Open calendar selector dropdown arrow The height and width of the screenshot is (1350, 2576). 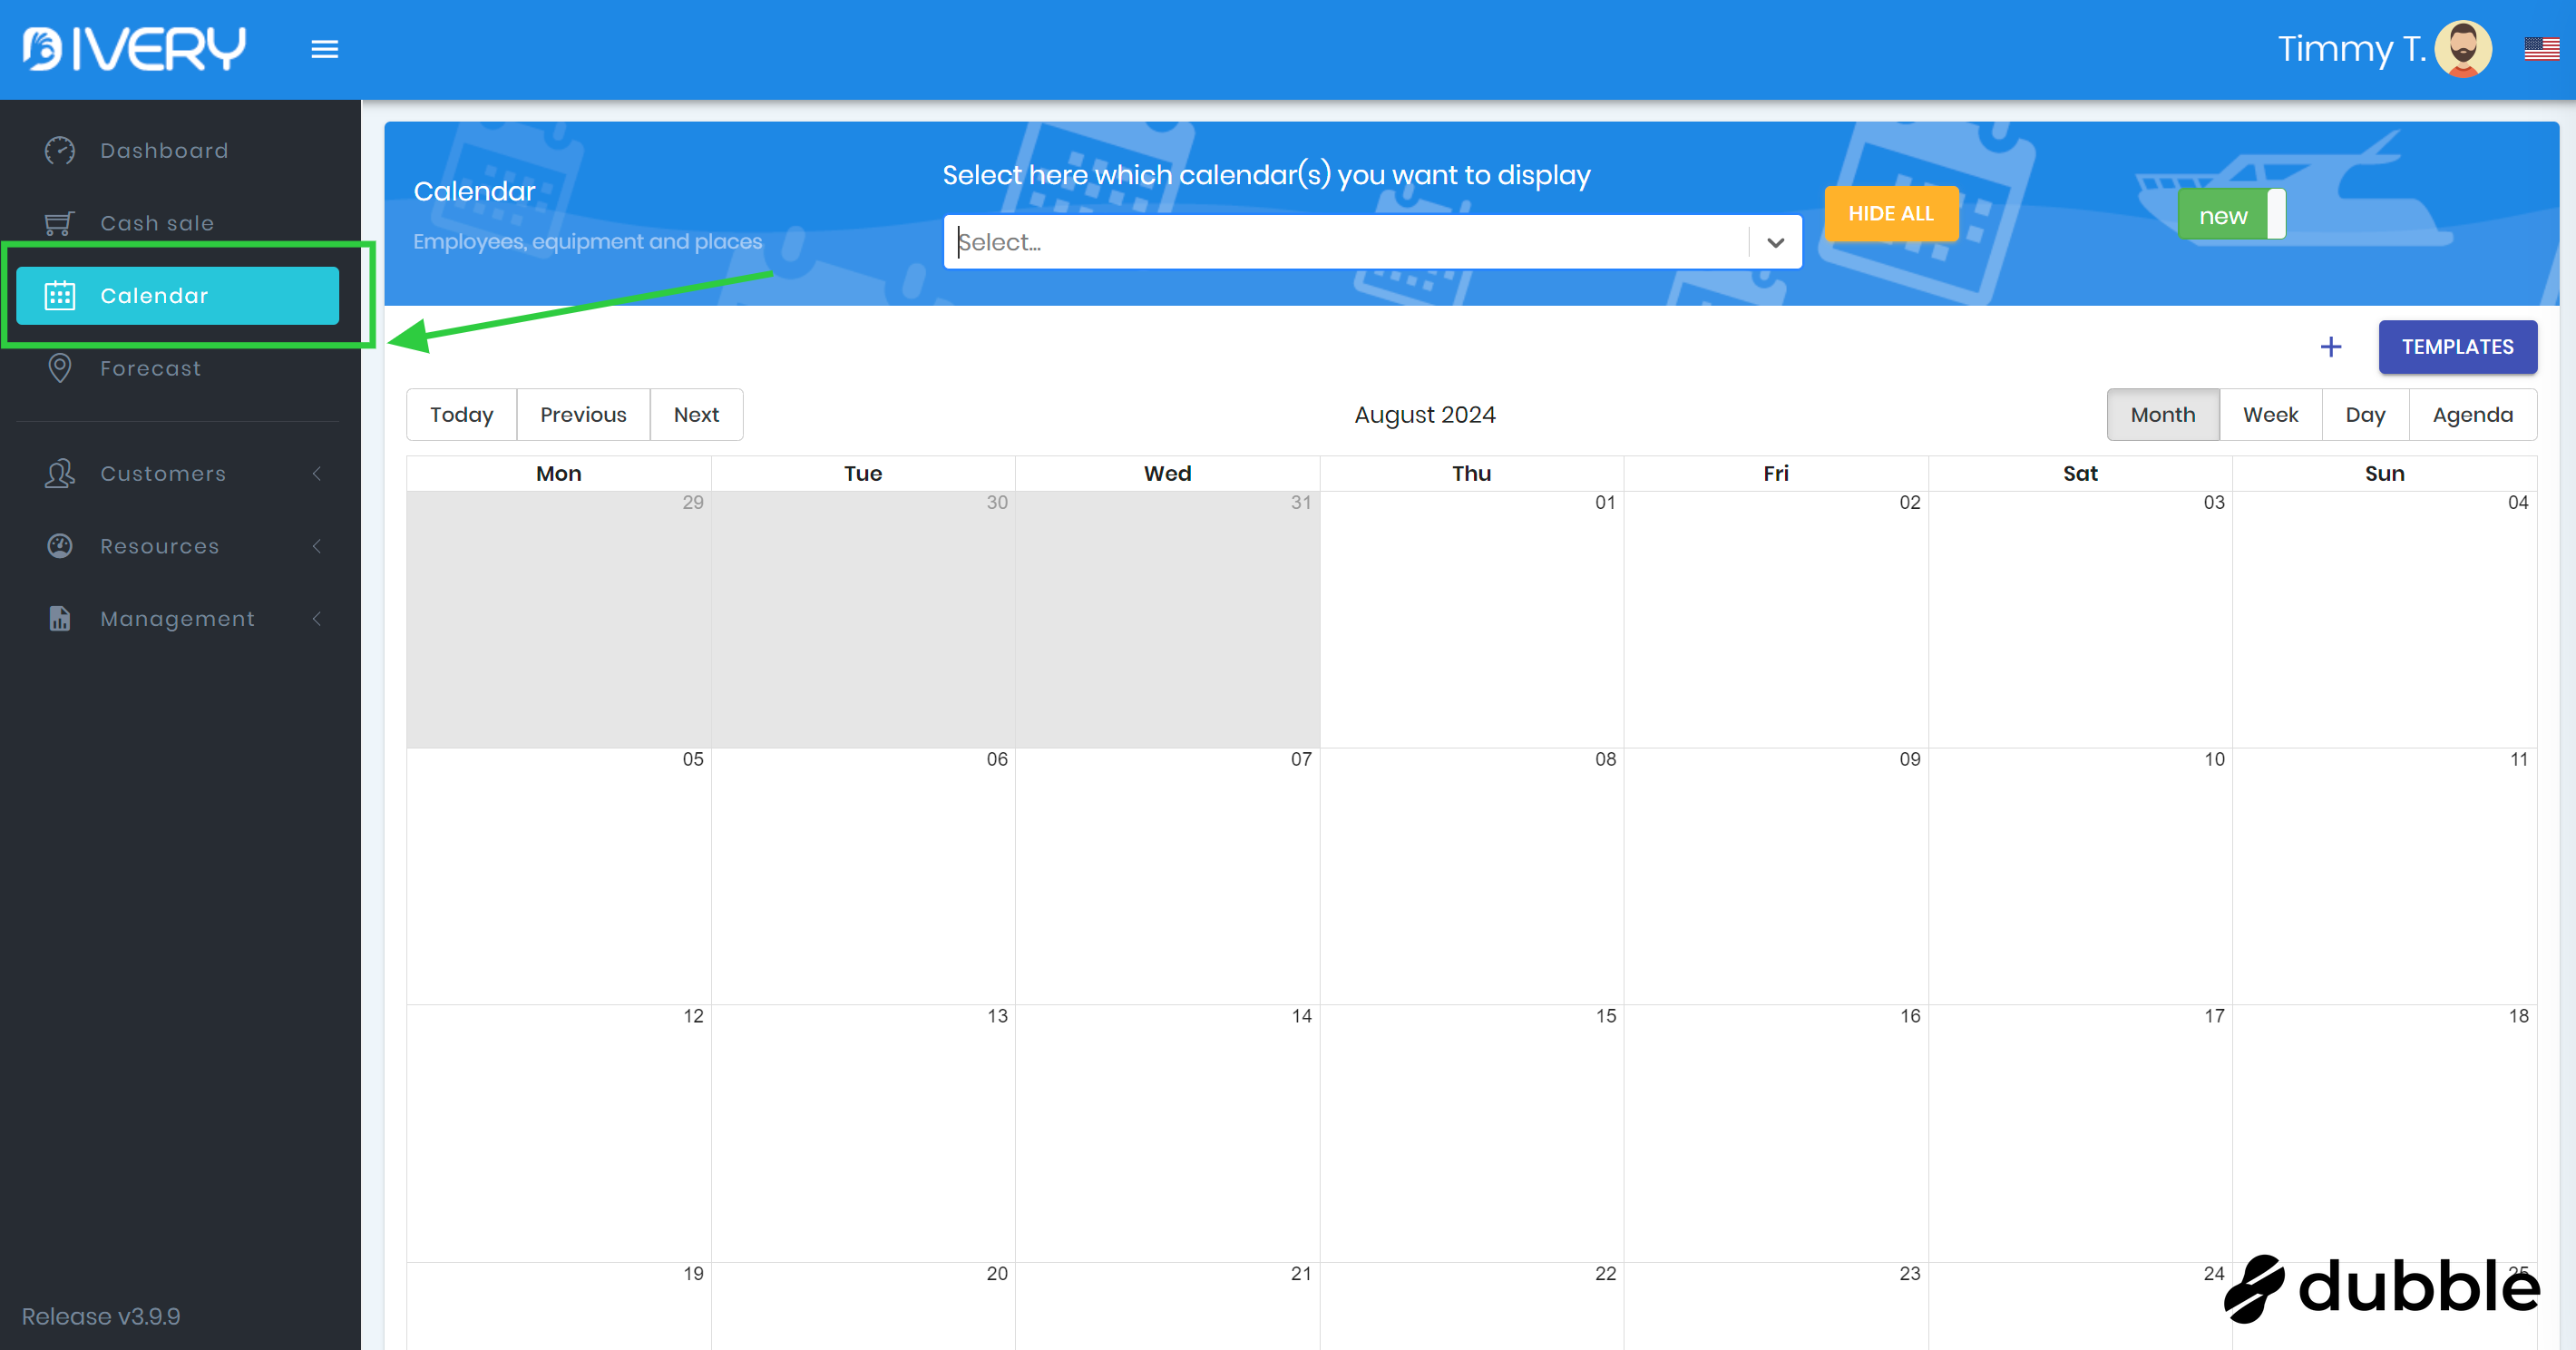click(1775, 242)
